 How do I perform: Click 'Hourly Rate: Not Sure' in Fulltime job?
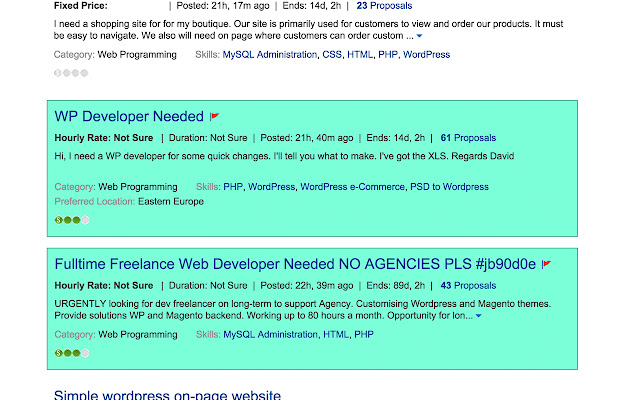pos(104,286)
